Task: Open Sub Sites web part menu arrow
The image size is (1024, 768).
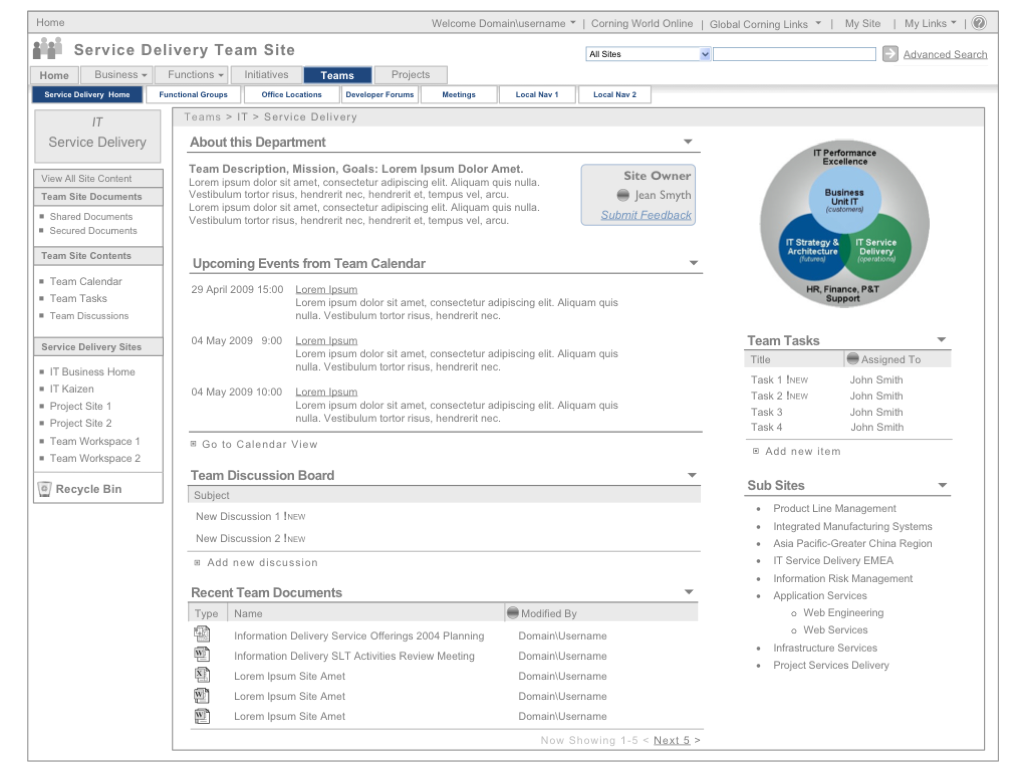Action: pyautogui.click(x=942, y=485)
